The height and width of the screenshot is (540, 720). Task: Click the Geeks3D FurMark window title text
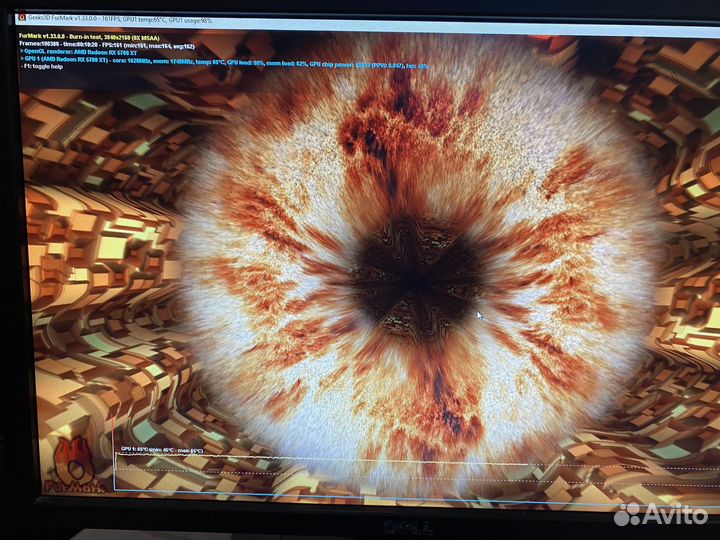tap(119, 19)
